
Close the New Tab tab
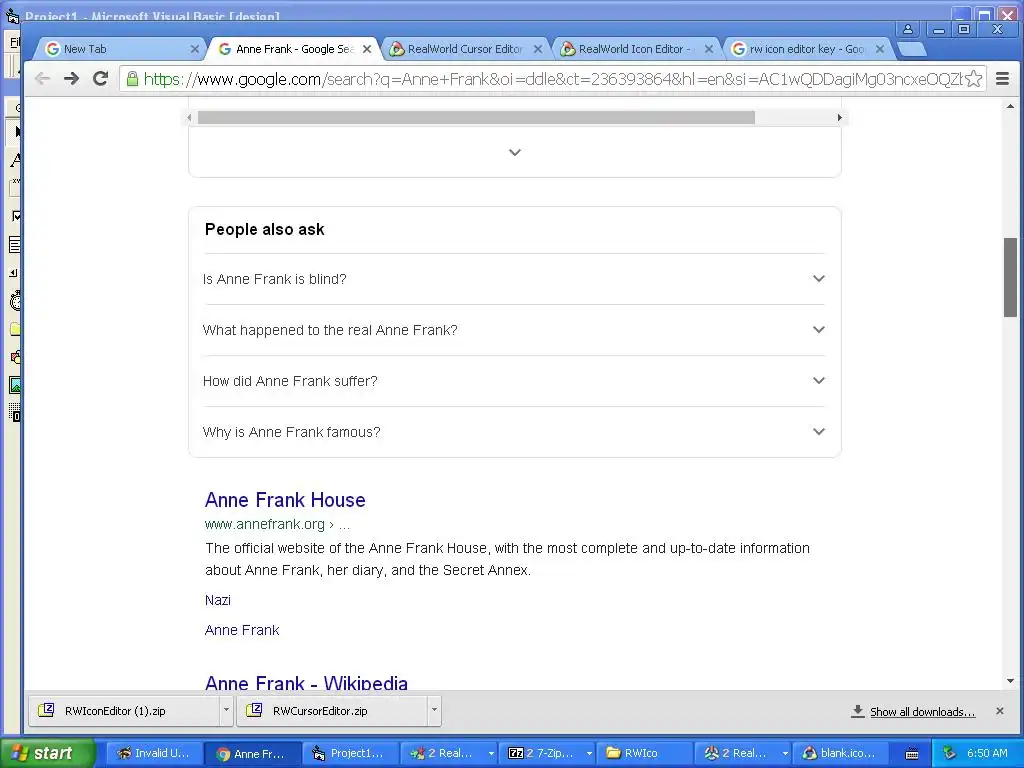[195, 49]
